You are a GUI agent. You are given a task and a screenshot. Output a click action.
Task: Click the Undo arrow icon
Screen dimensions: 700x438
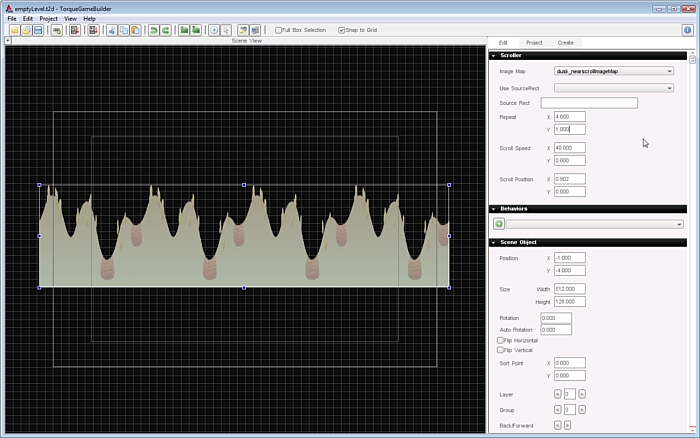[154, 30]
